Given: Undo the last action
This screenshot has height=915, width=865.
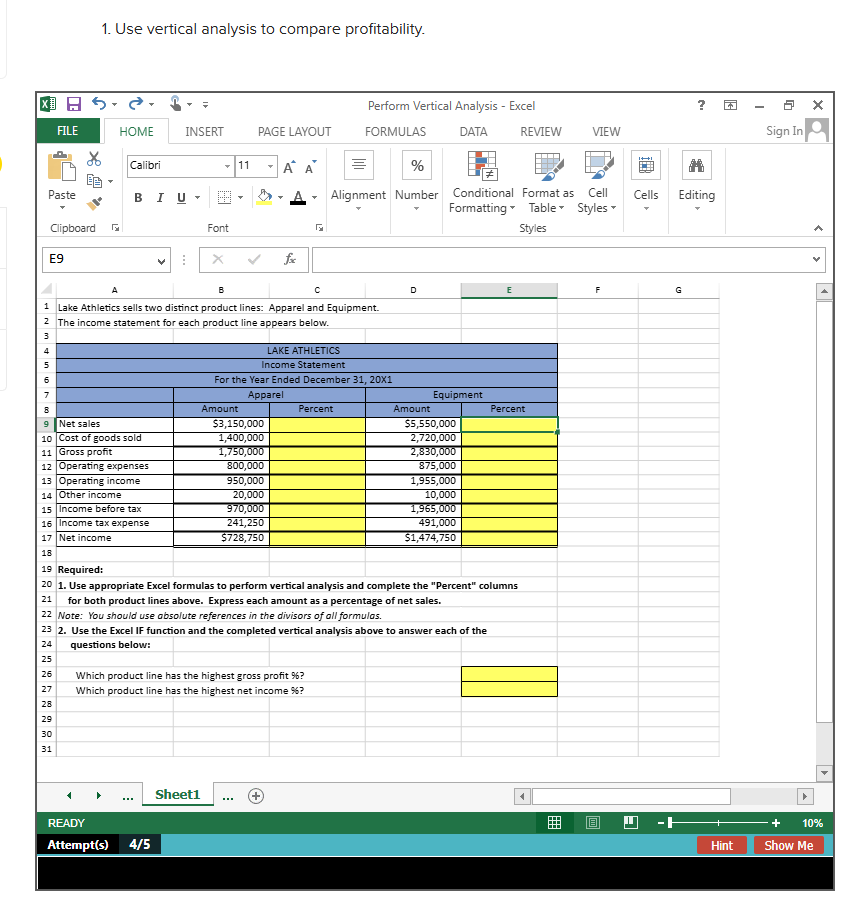Looking at the screenshot, I should pyautogui.click(x=96, y=103).
